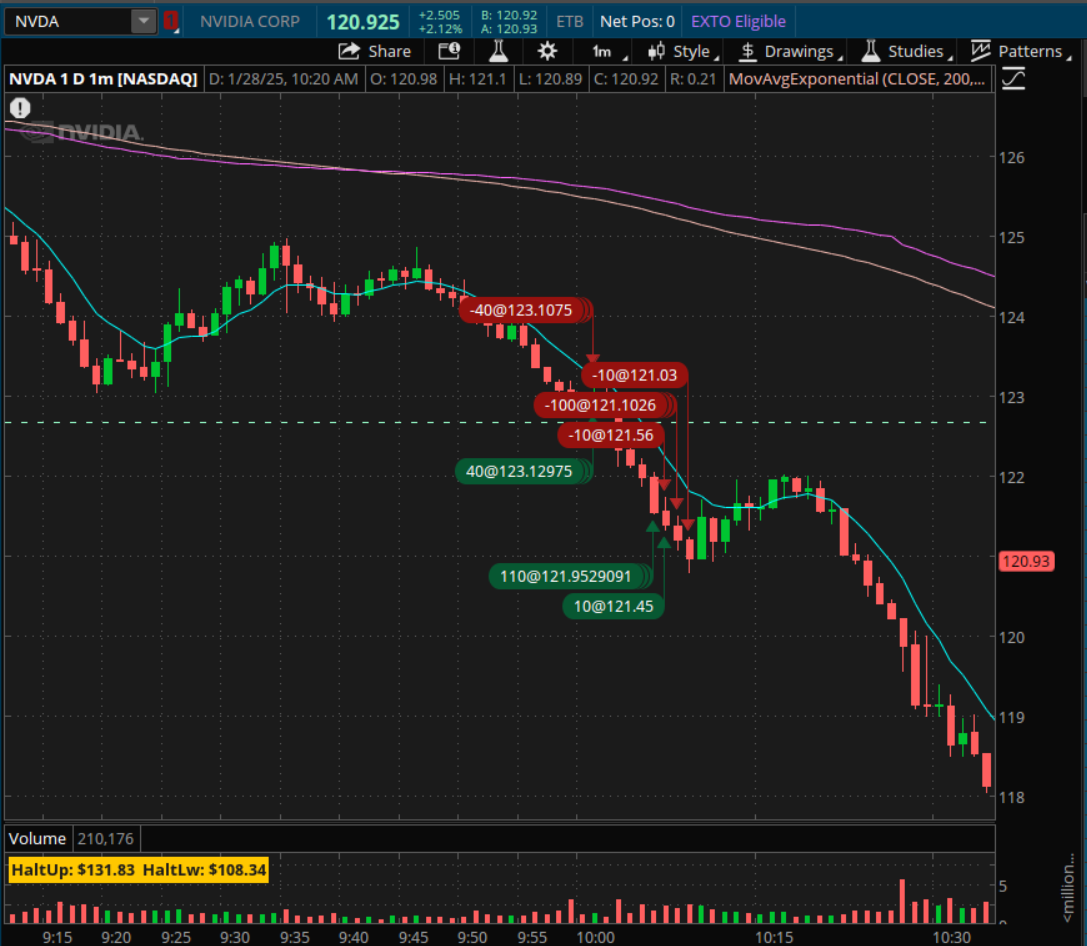The image size is (1087, 946).
Task: Click the price chart line icon at top right
Action: (x=1014, y=78)
